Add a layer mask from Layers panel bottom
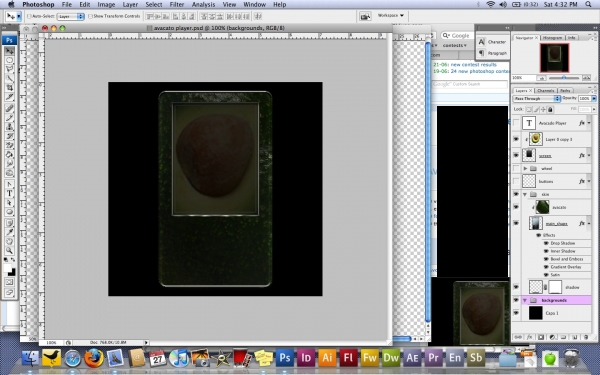This screenshot has width=600, height=375. 541,337
